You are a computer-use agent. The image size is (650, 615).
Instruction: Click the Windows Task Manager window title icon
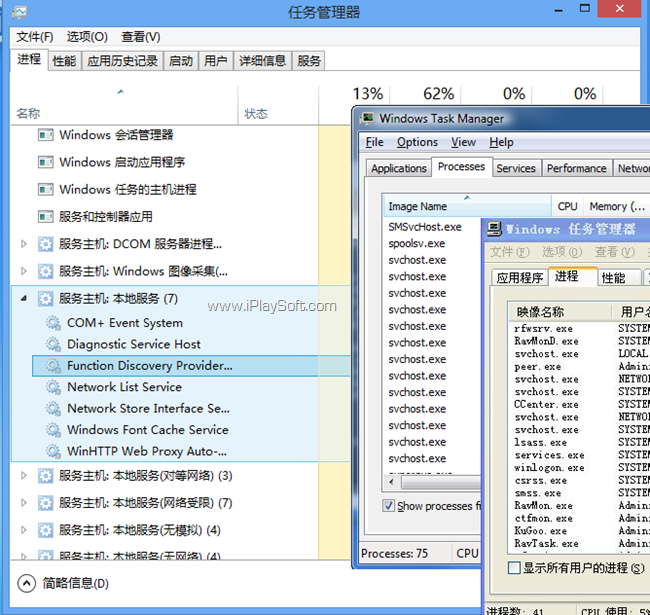[x=367, y=119]
